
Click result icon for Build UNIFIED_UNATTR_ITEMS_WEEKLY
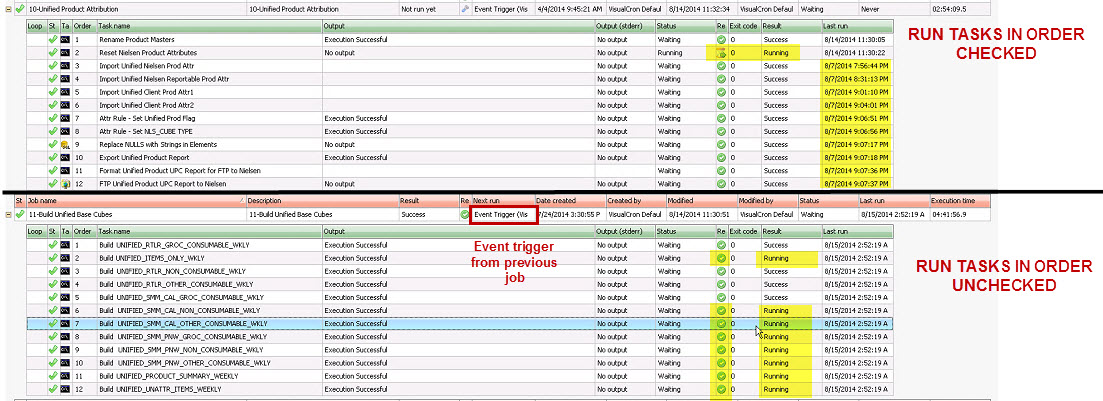pyautogui.click(x=719, y=388)
